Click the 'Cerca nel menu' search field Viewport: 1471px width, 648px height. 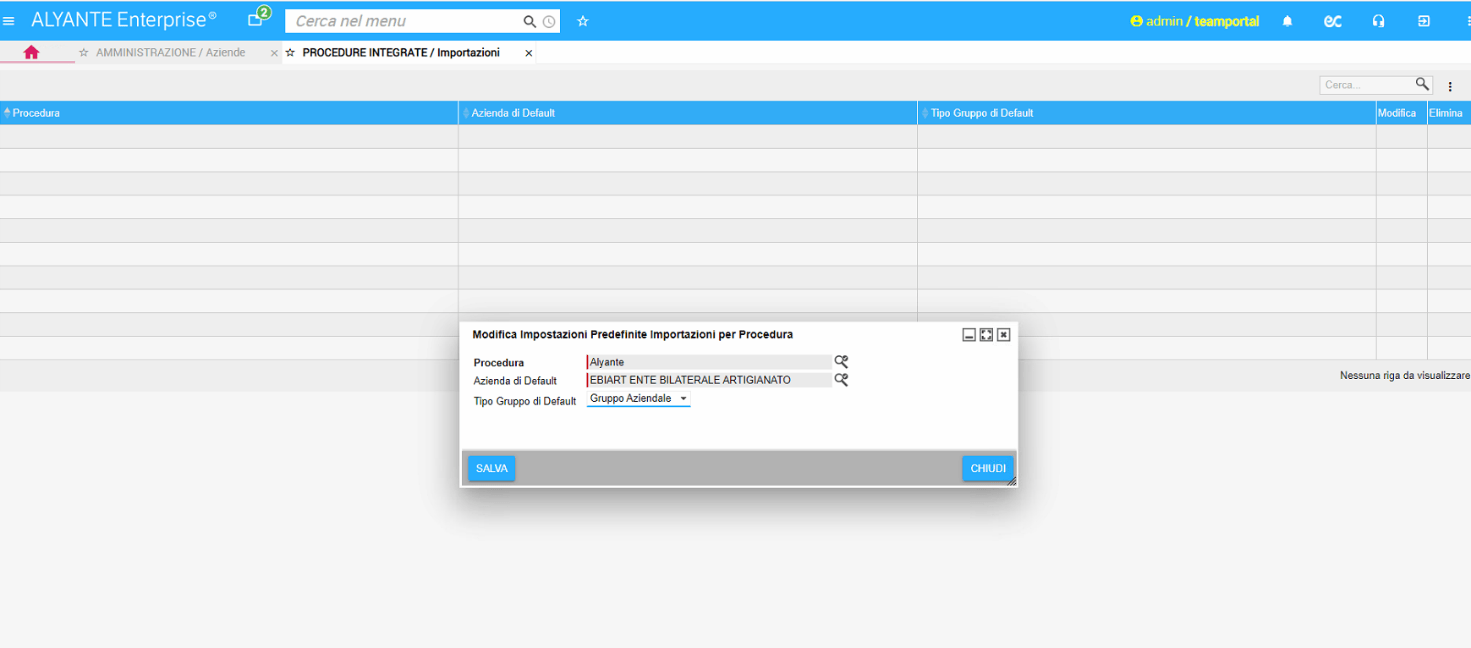(405, 21)
